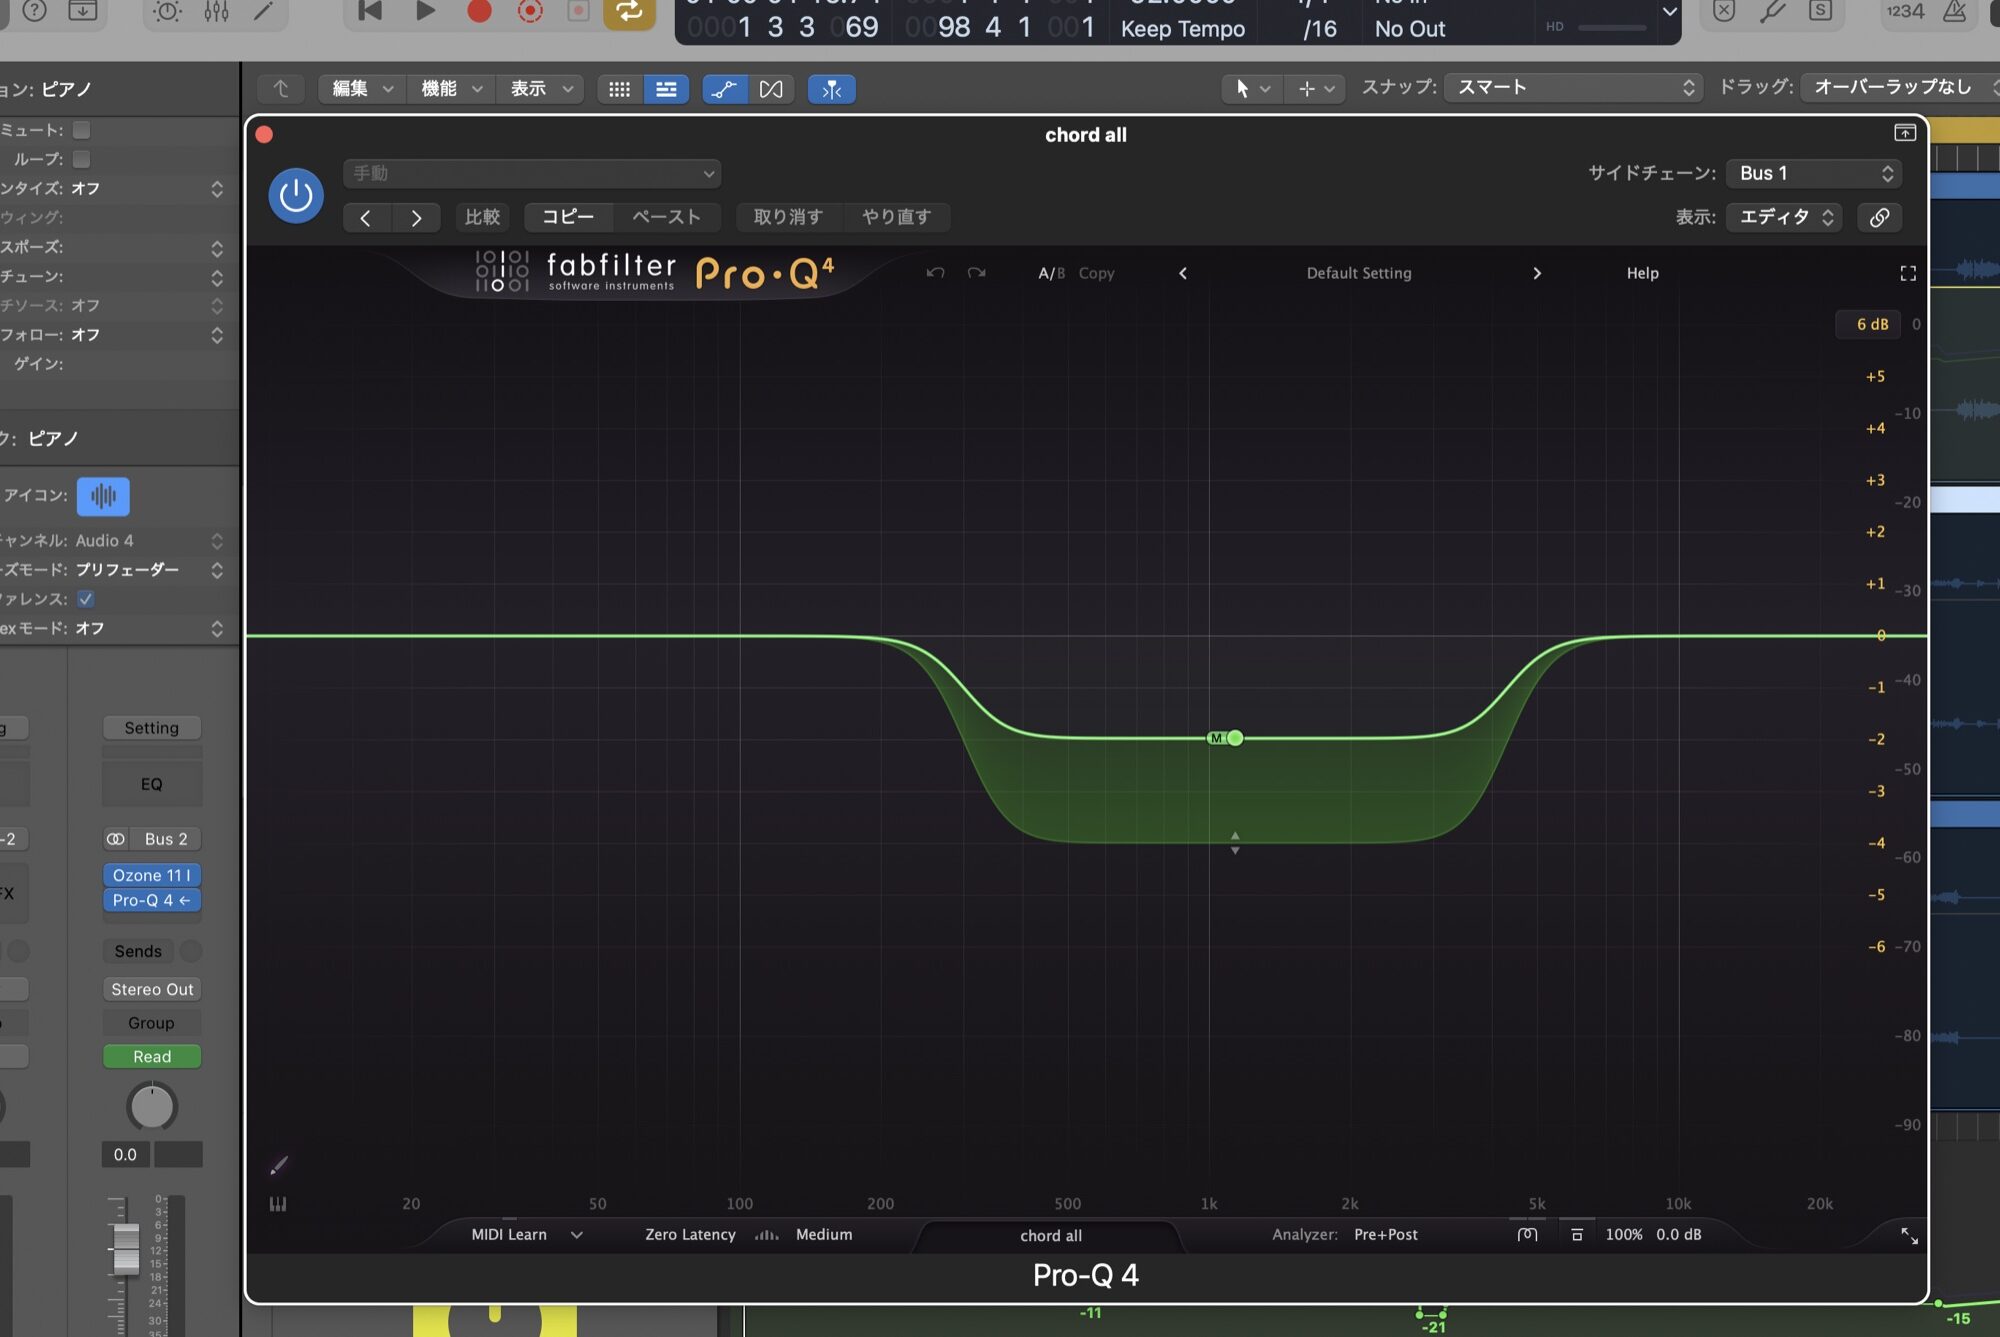Switch to the grid view icon
Viewport: 2000px width, 1337px height.
click(x=620, y=89)
